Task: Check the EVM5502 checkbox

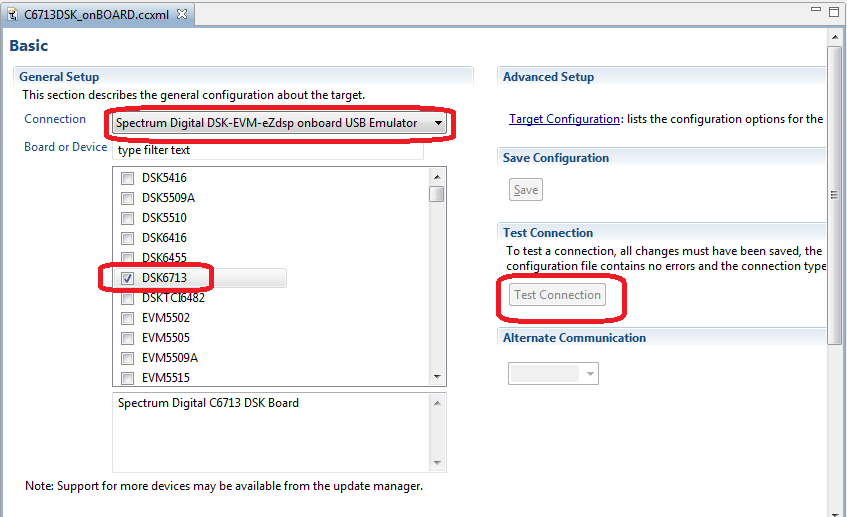Action: click(x=127, y=318)
